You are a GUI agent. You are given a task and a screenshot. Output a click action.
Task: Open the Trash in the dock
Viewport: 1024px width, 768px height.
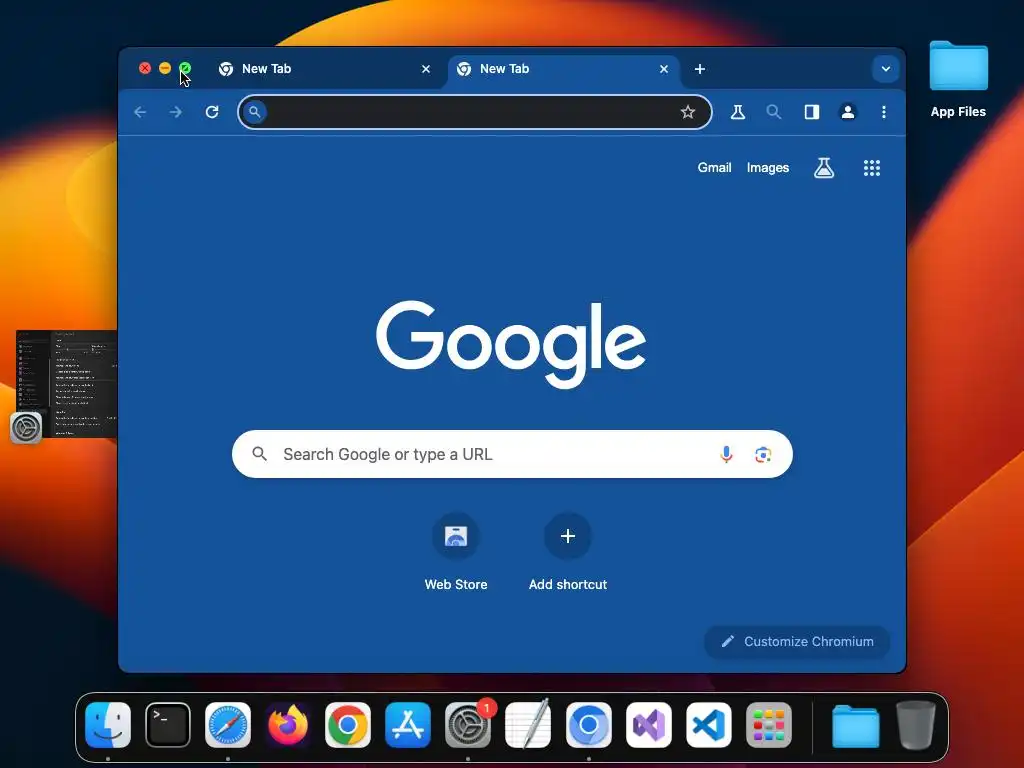(x=916, y=725)
